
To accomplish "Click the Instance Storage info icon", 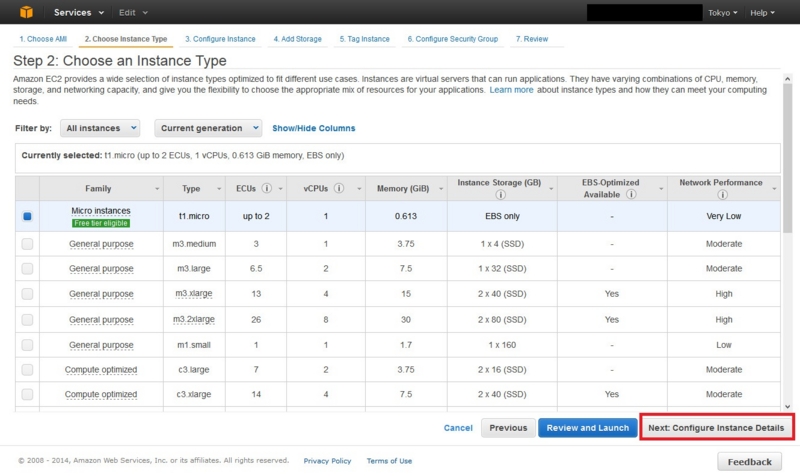I will [x=501, y=194].
